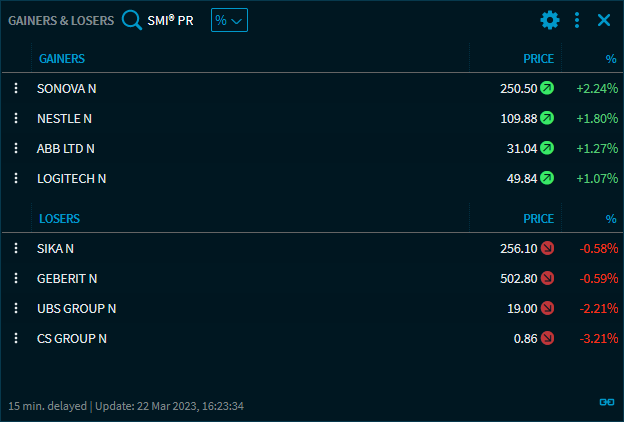Viewport: 624px width, 422px height.
Task: Open the row menu for NESTLE N
Action: pyautogui.click(x=16, y=118)
